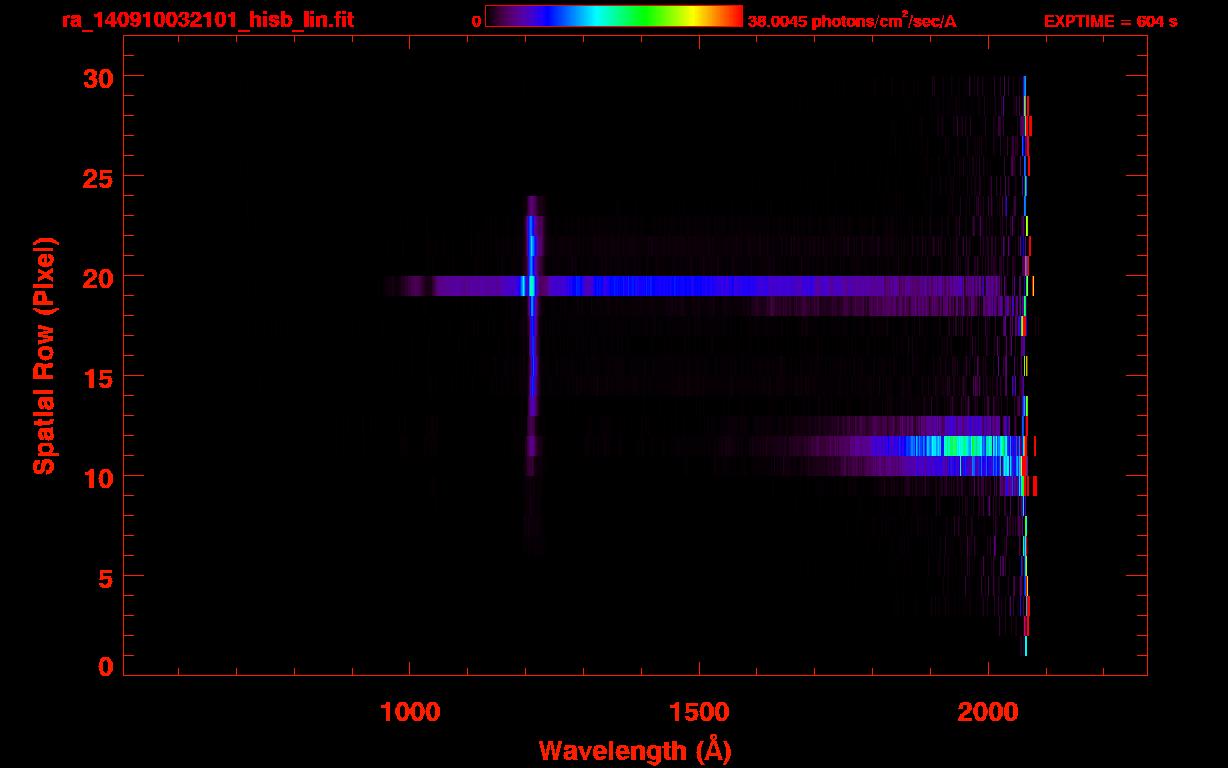This screenshot has height=768, width=1228.
Task: Click the color bar minimum value 0
Action: point(476,22)
